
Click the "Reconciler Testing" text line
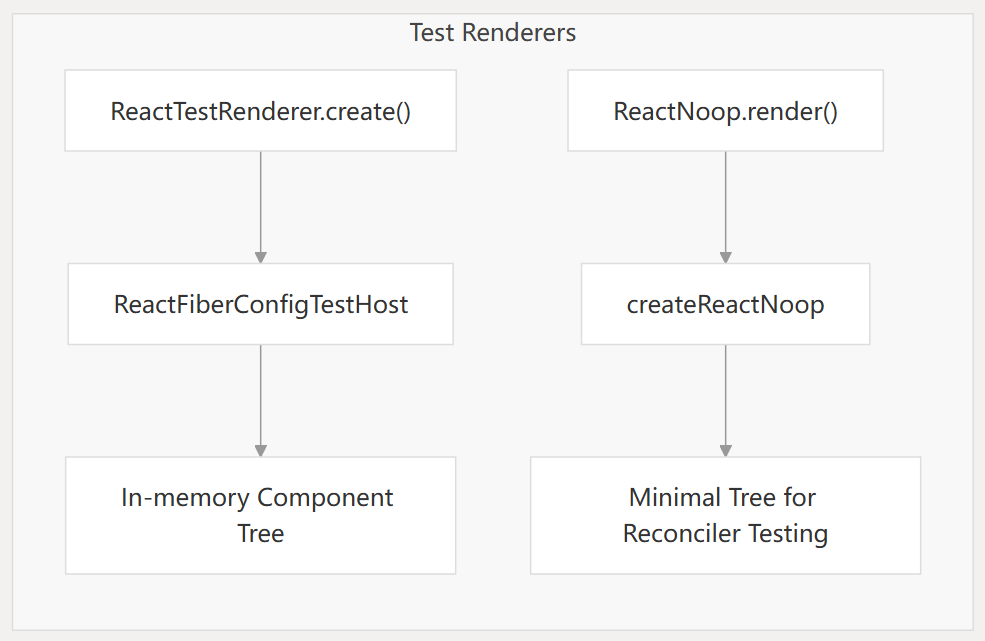[x=725, y=534]
